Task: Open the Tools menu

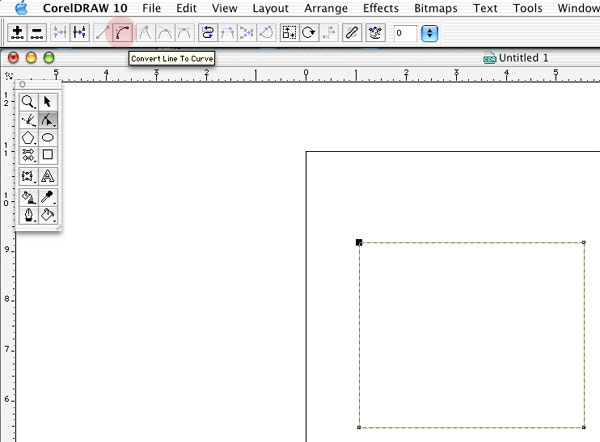Action: click(528, 8)
